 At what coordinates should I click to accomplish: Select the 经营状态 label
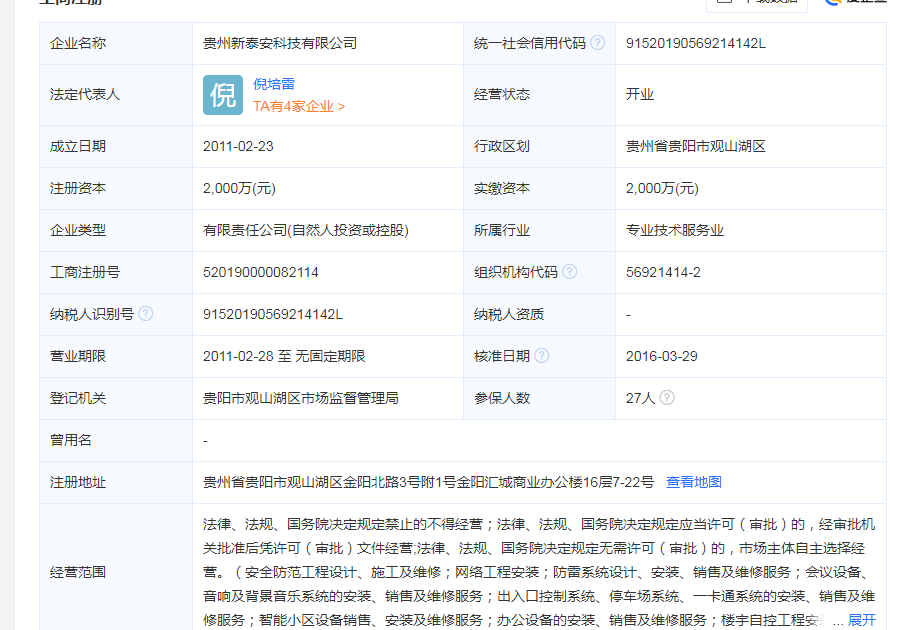(502, 94)
